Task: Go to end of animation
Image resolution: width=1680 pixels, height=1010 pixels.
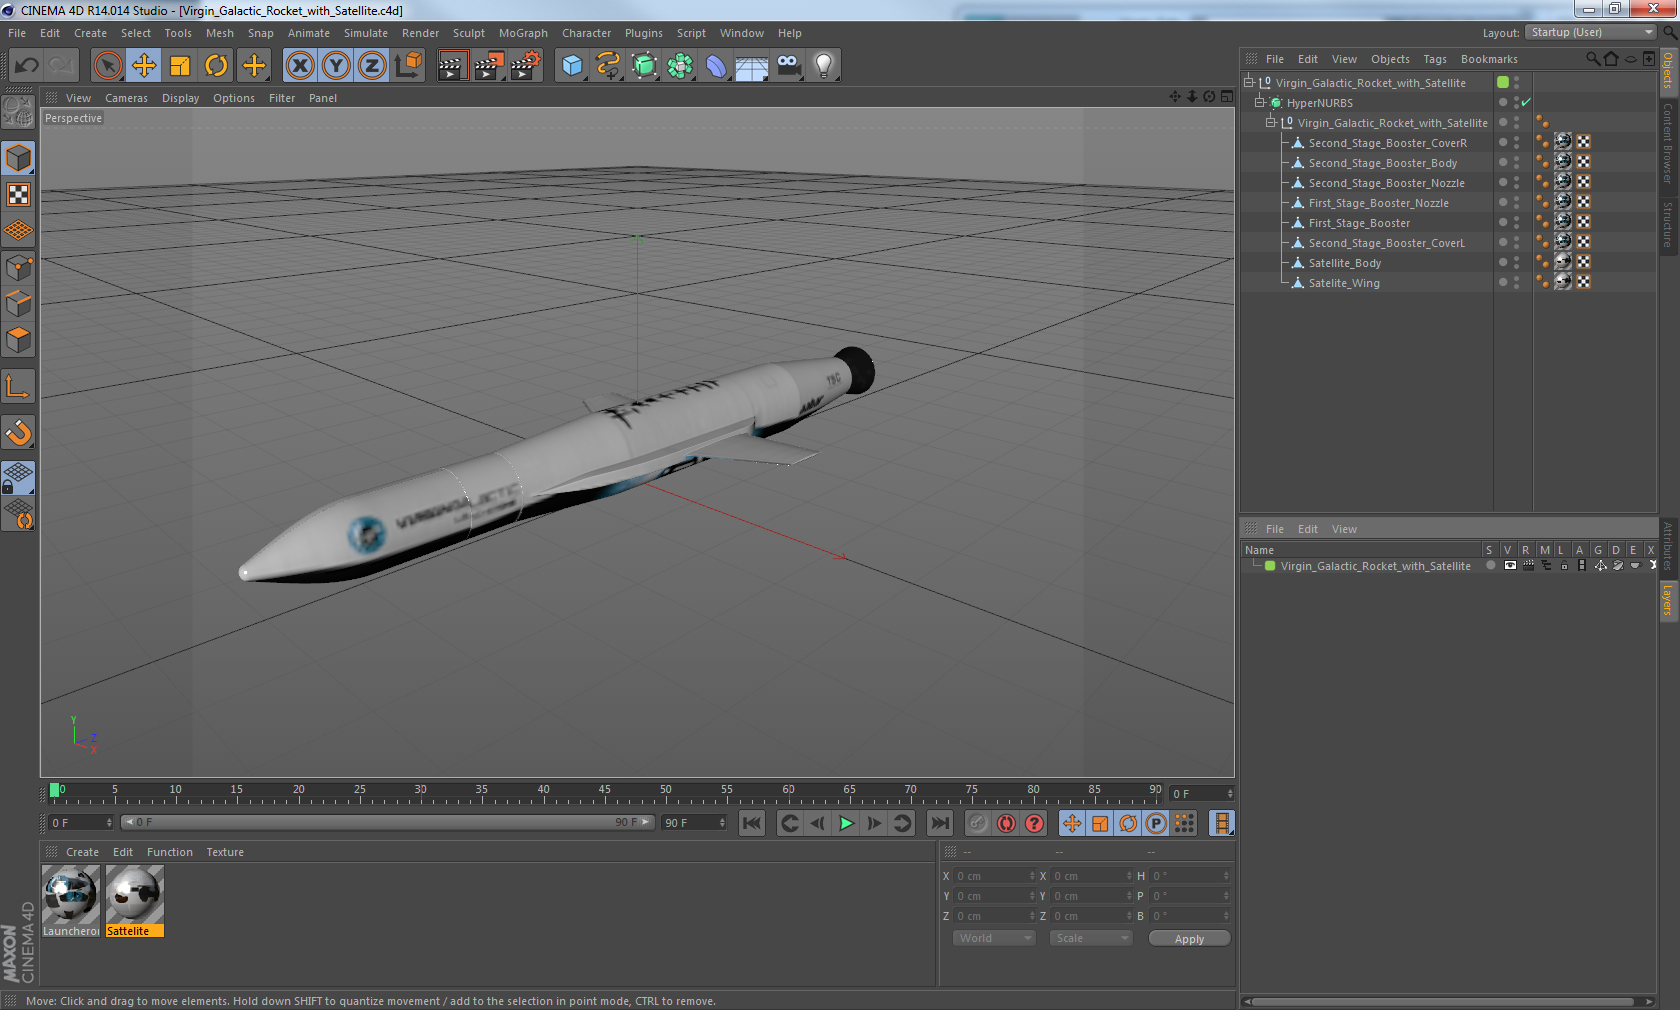Action: pos(940,823)
